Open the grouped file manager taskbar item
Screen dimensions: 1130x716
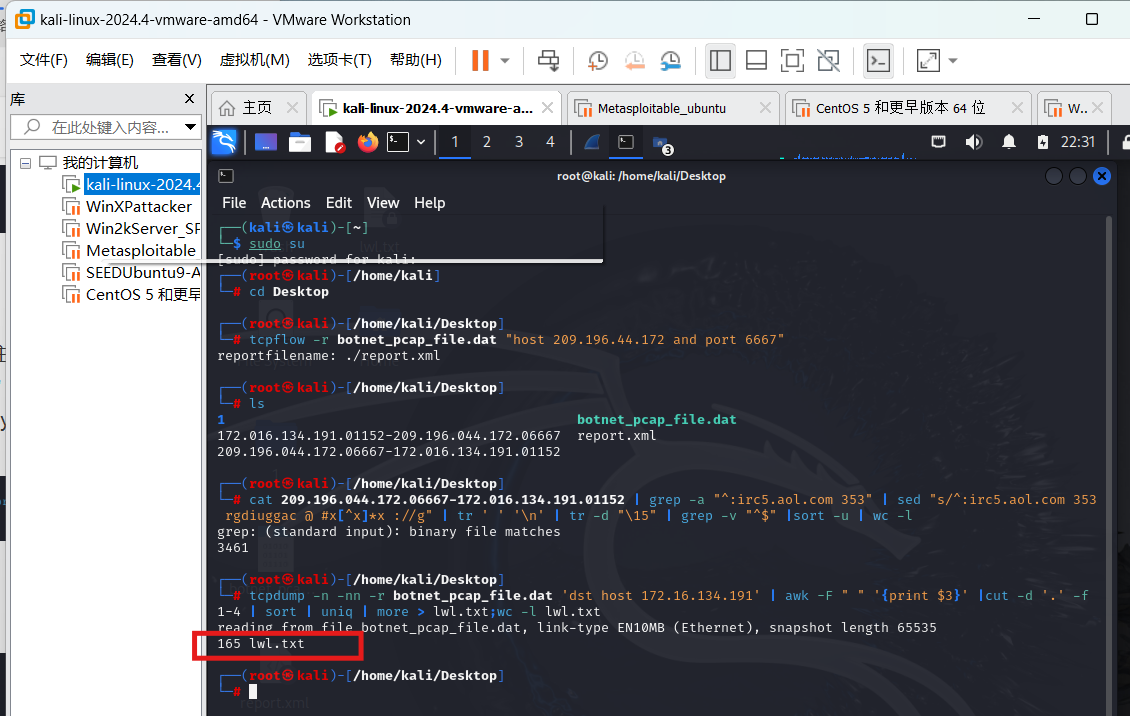(662, 144)
